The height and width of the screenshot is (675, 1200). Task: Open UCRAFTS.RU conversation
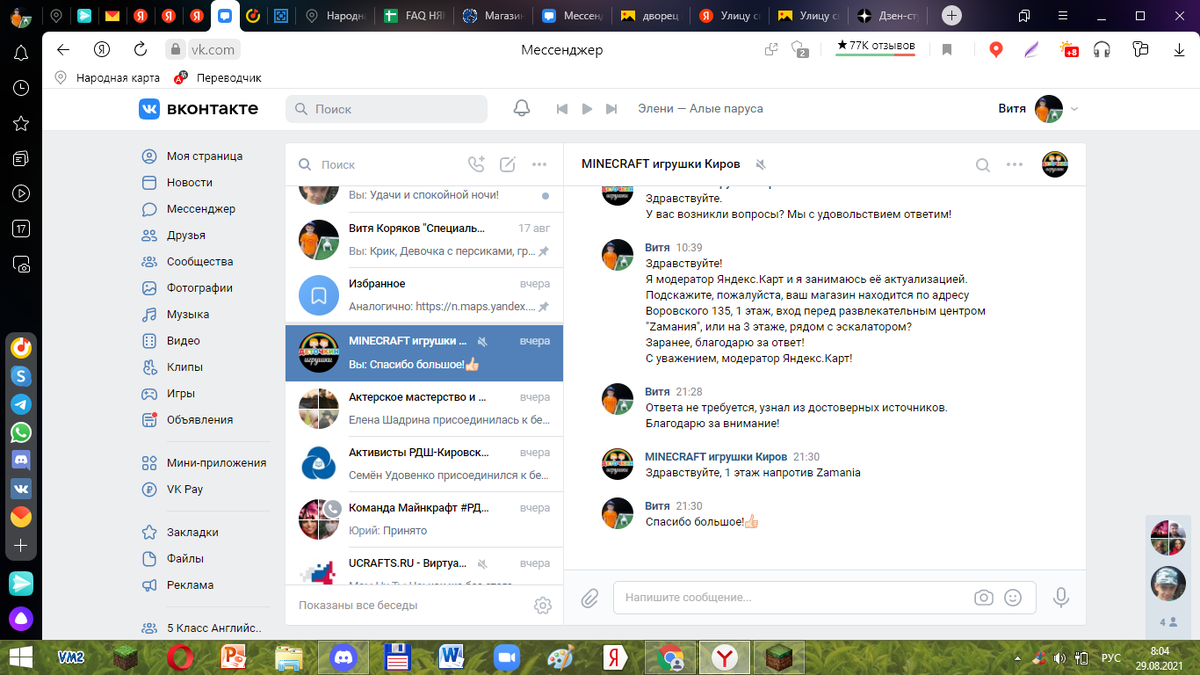click(x=424, y=567)
